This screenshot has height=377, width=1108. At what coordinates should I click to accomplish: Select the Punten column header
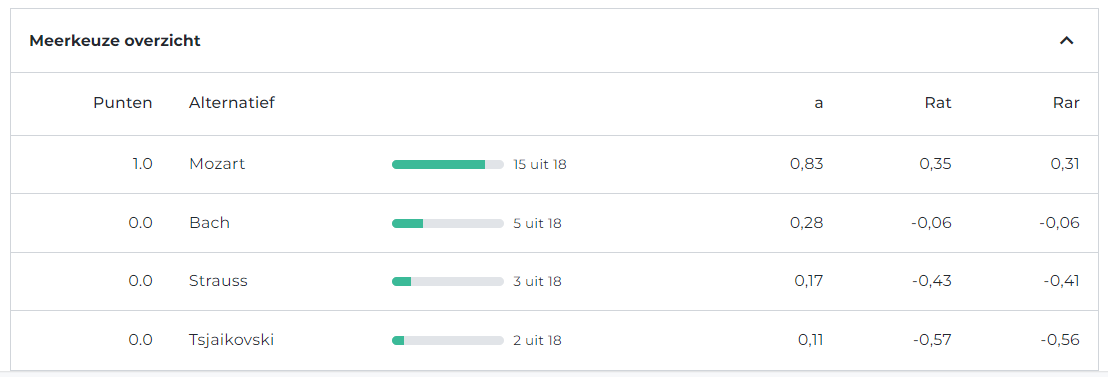click(x=123, y=103)
